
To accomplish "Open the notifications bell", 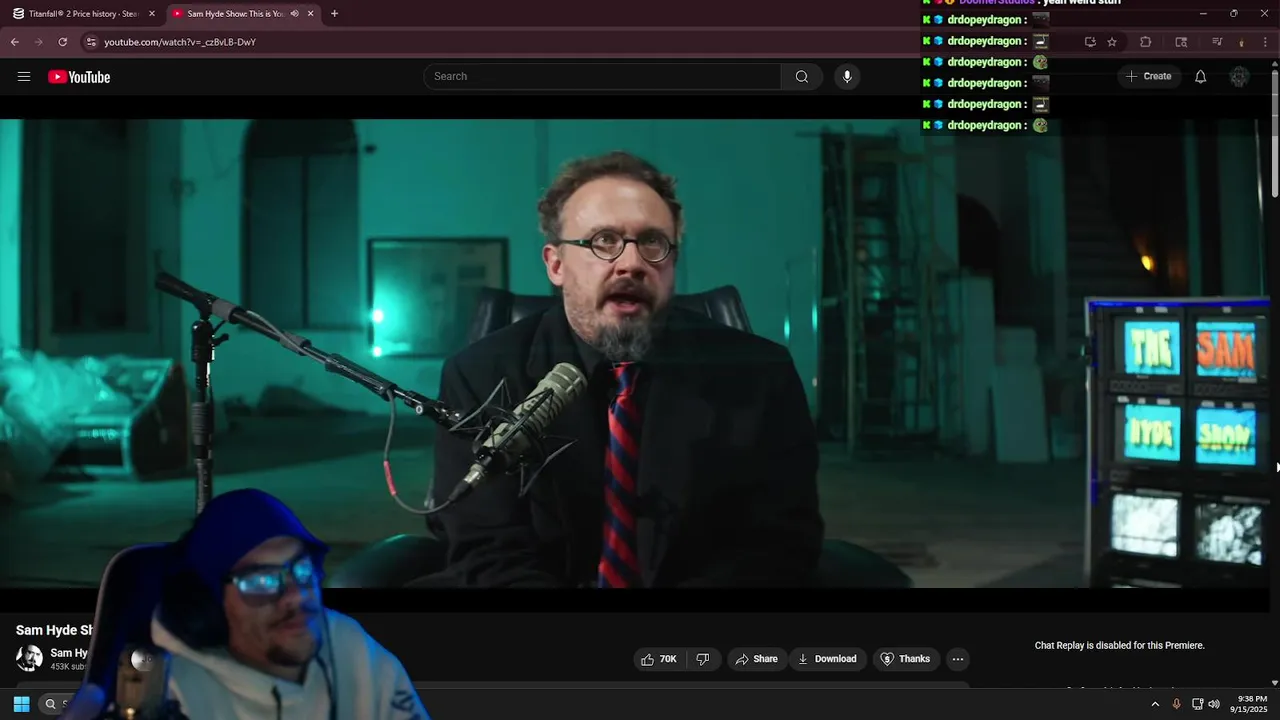I will point(1201,77).
